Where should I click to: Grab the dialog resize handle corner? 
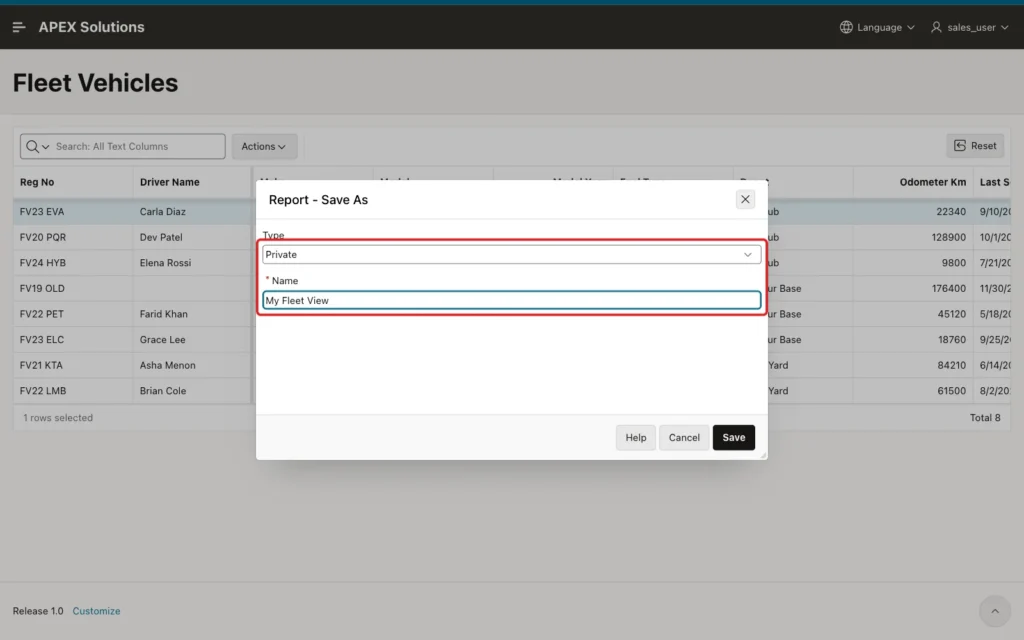pos(763,455)
